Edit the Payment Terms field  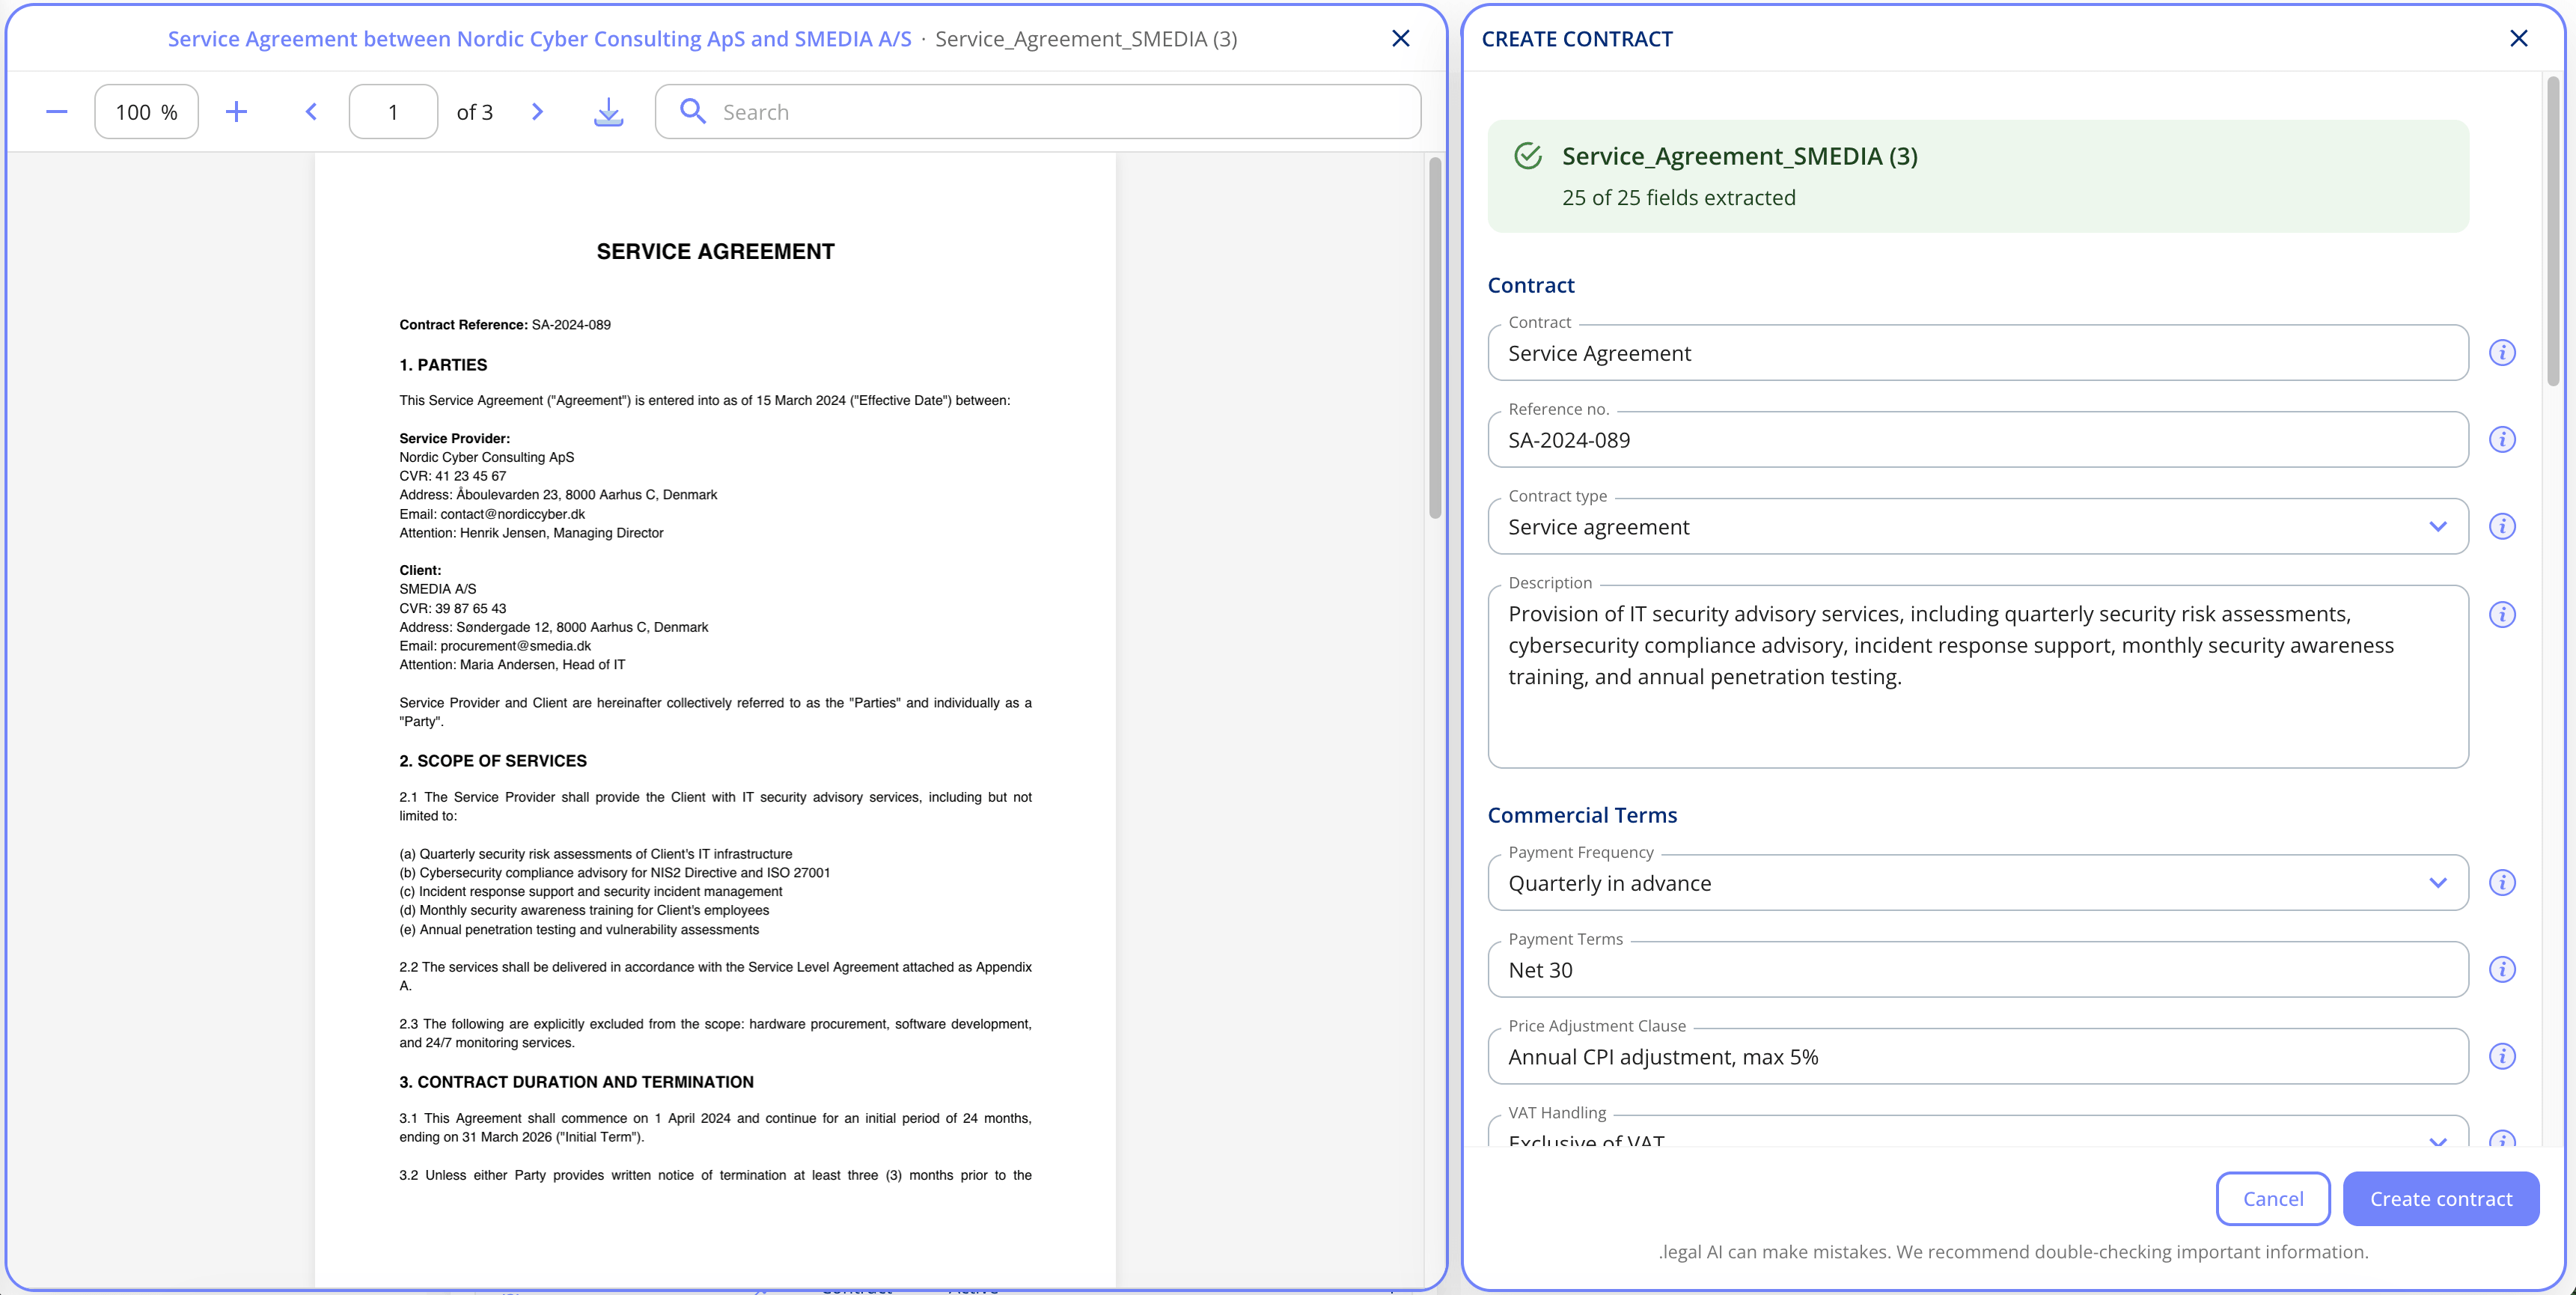tap(1977, 970)
